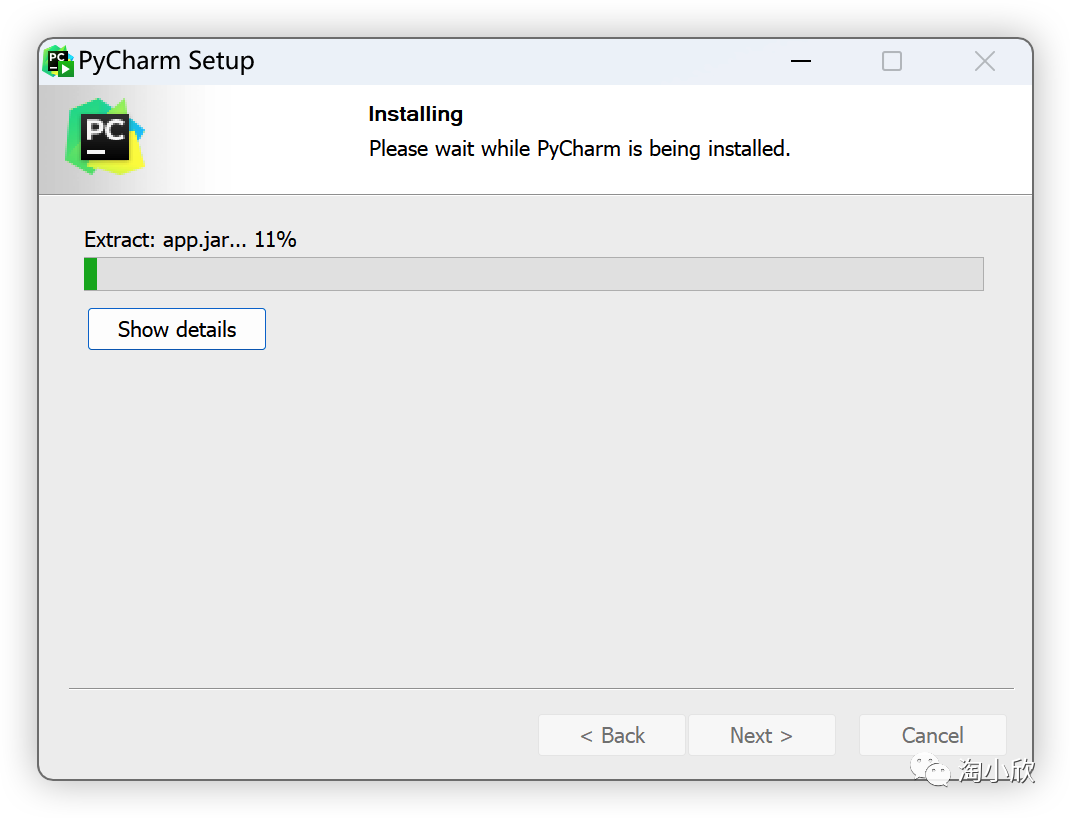Click the "Please wait while PyCharm is being installed" text
The width and height of the screenshot is (1070, 818).
(x=579, y=149)
